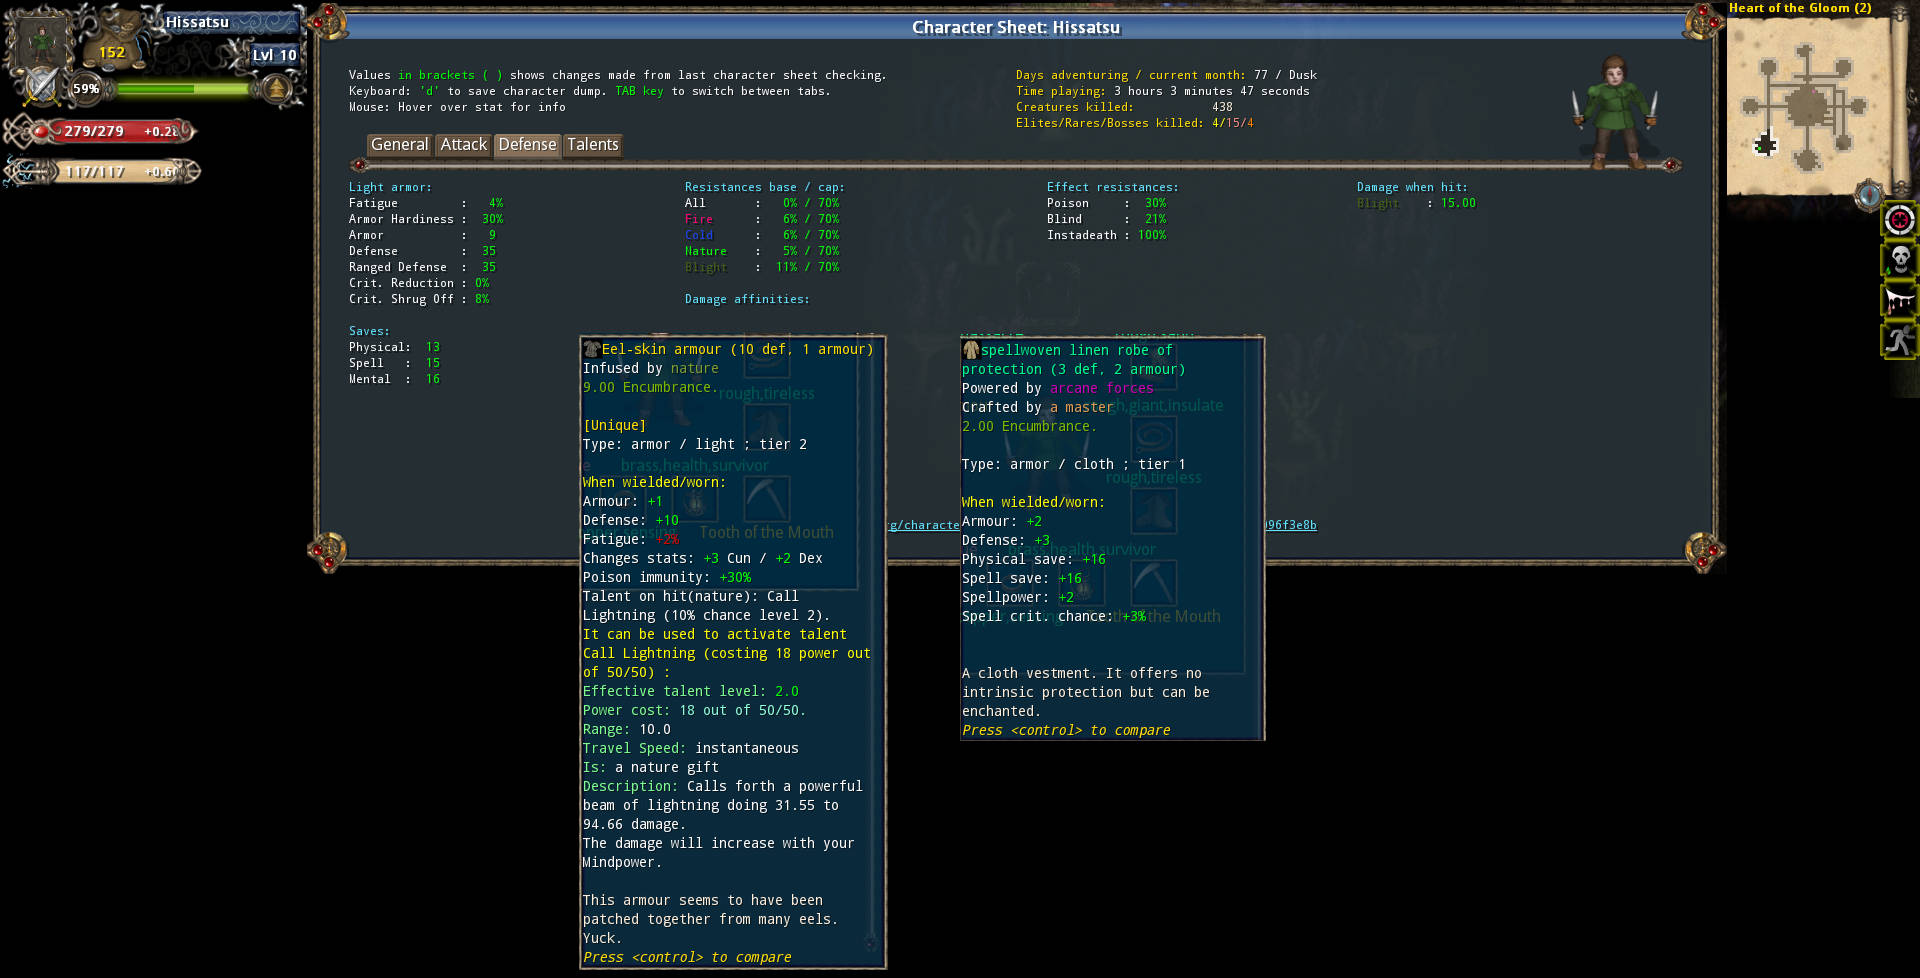The image size is (1920, 978).
Task: Click the Nature resistance row
Action: coord(762,251)
